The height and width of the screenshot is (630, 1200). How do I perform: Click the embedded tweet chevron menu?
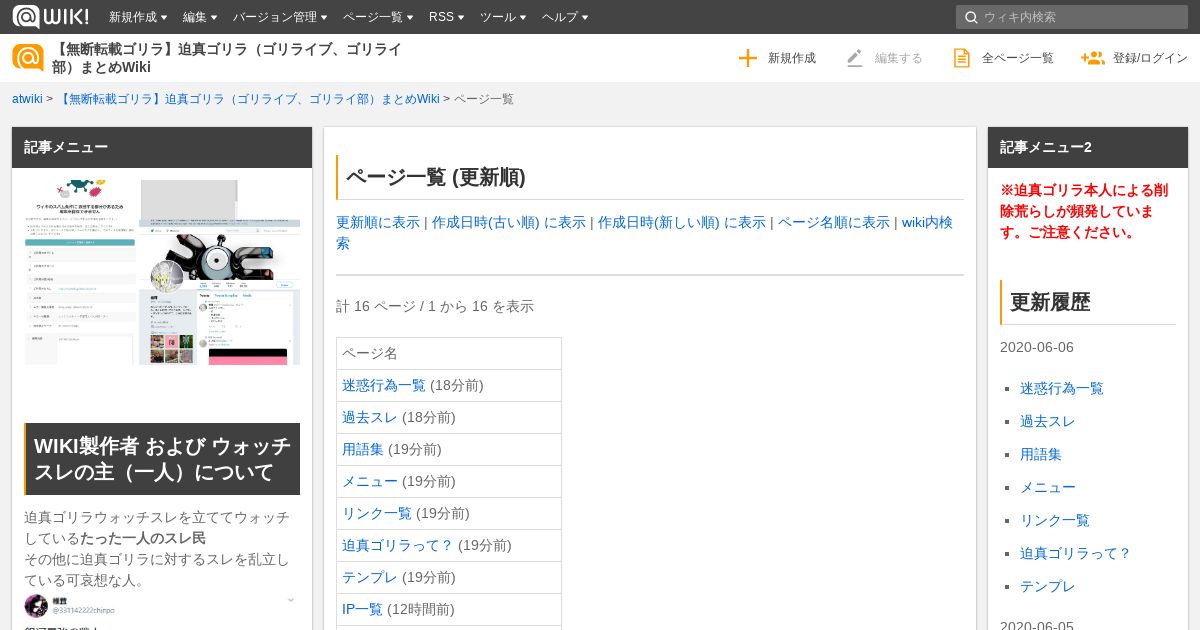[291, 600]
